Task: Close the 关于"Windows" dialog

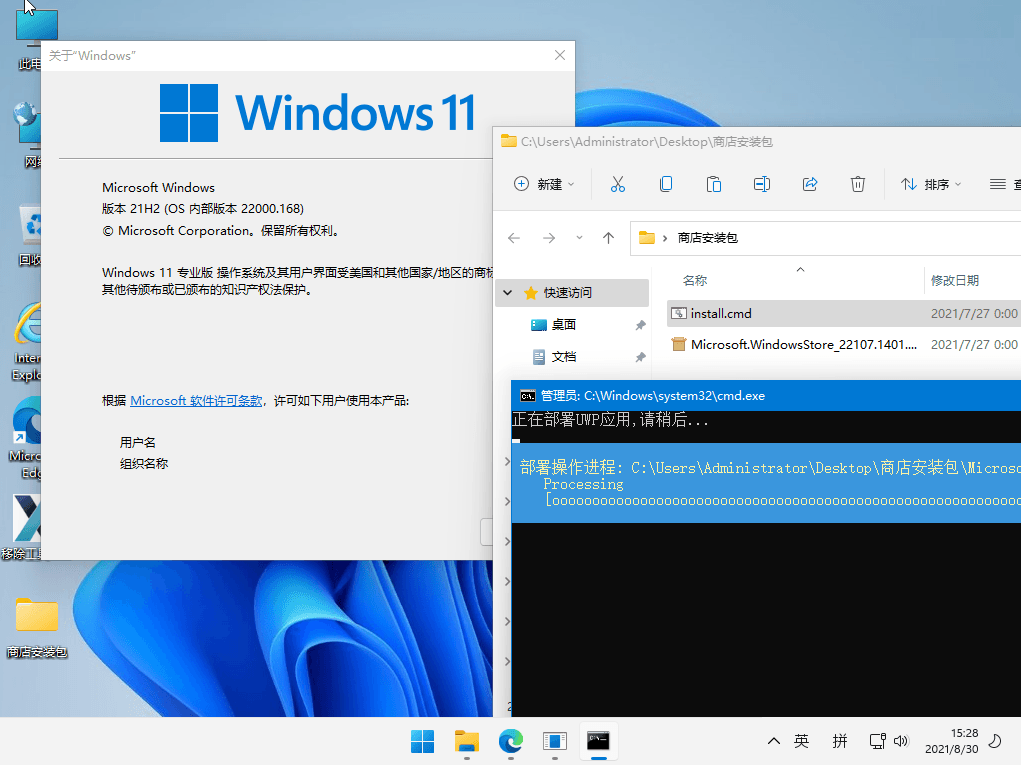Action: 560,55
